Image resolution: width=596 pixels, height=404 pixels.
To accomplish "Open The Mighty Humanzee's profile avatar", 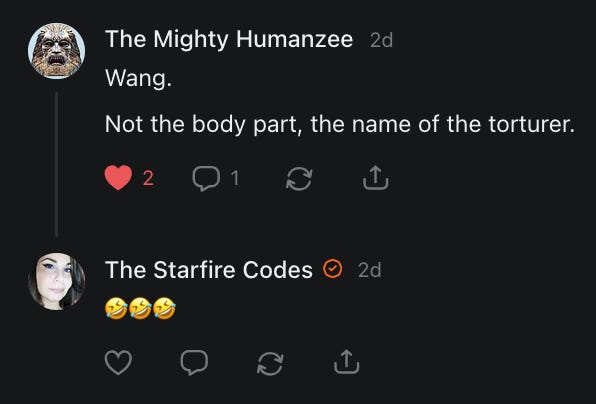I will pos(56,51).
